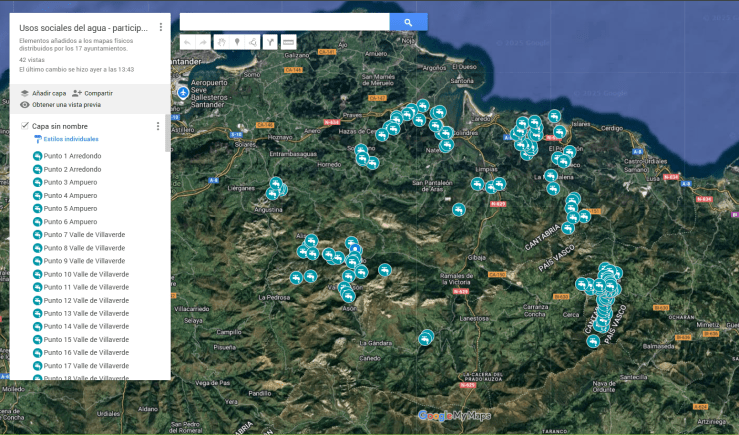Click the blue search button
The width and height of the screenshot is (739, 435).
[408, 22]
